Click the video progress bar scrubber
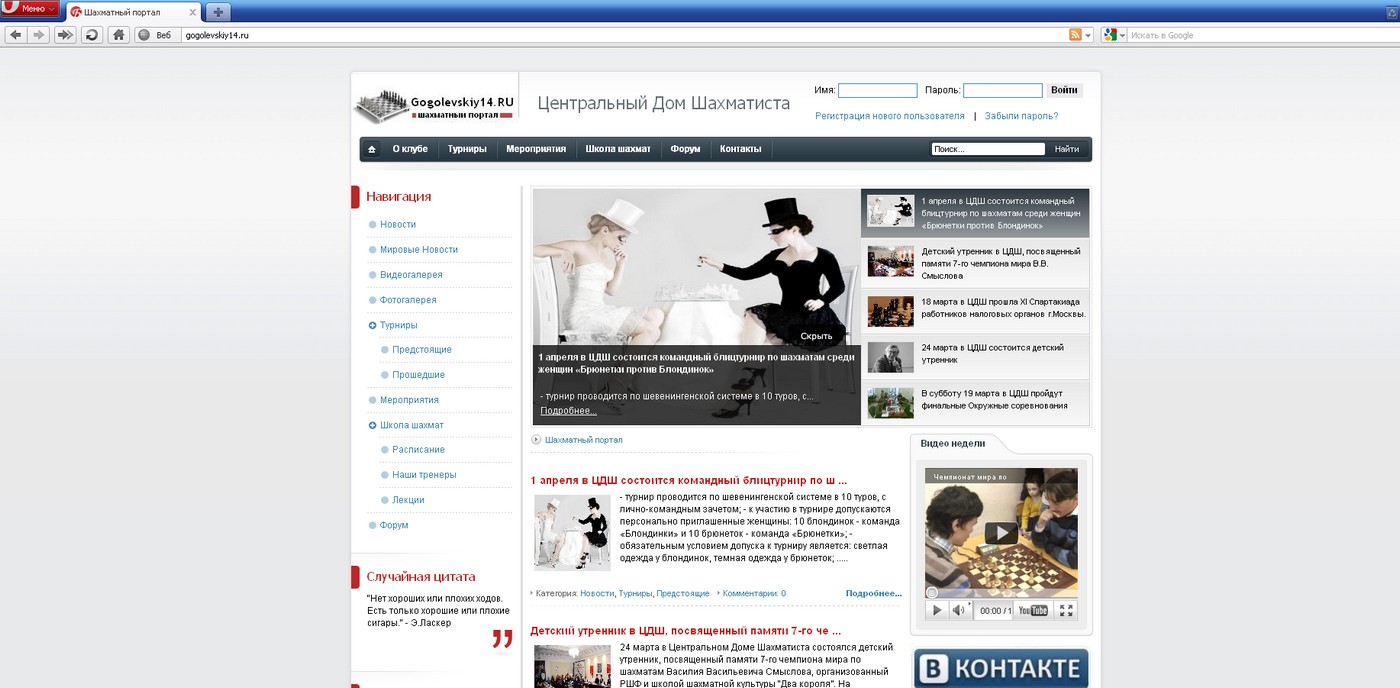 [932, 593]
